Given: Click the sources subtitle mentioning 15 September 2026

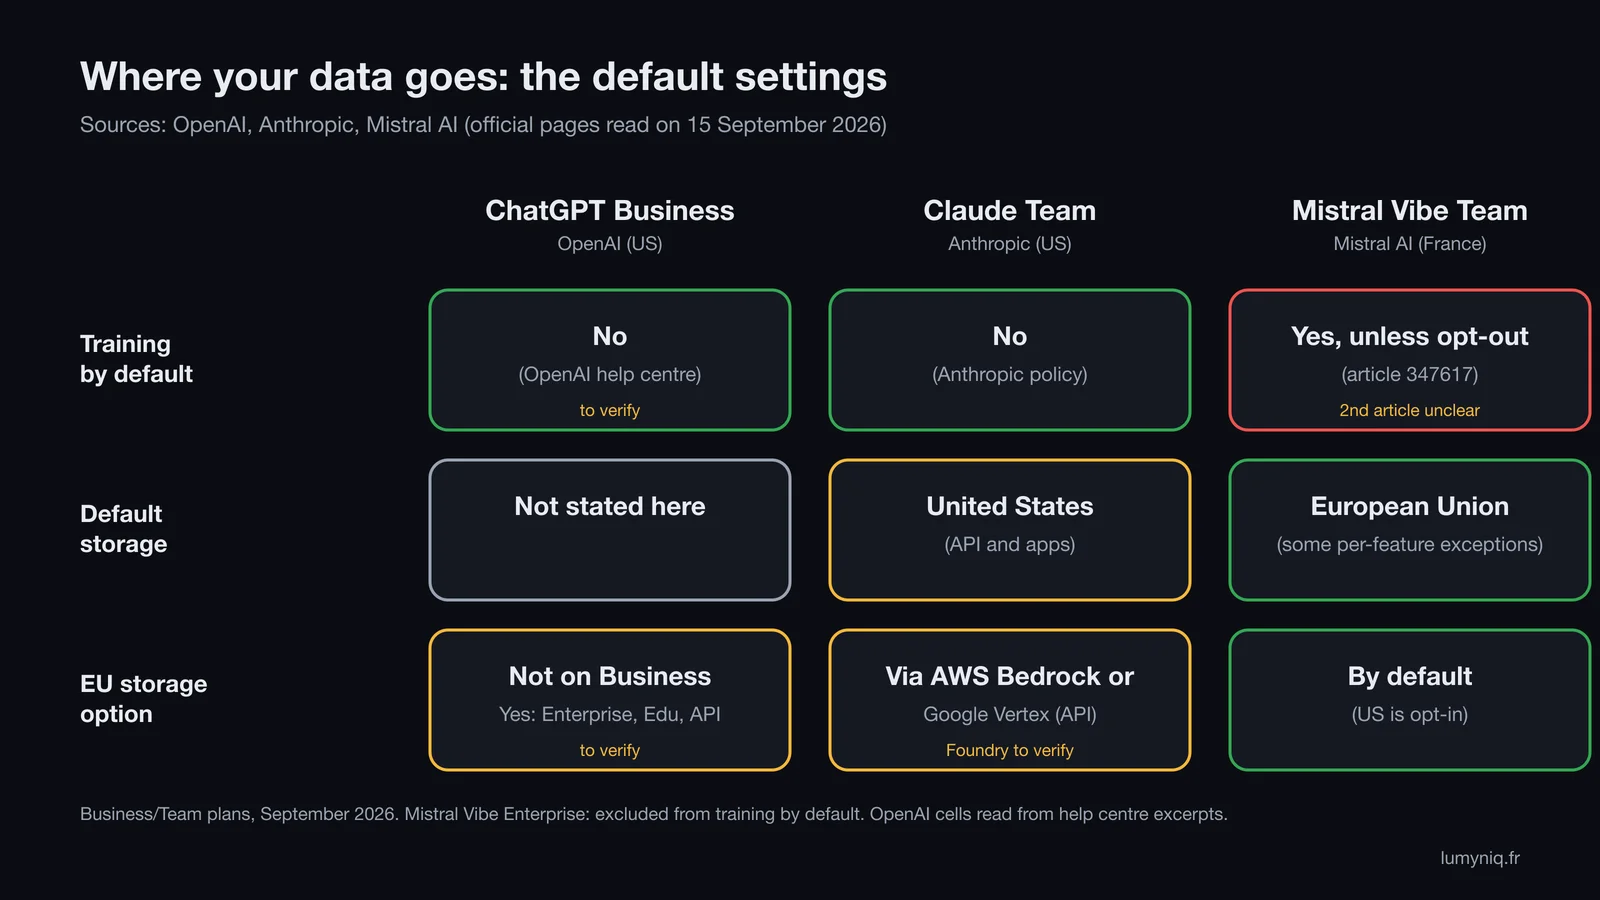Looking at the screenshot, I should pos(483,125).
